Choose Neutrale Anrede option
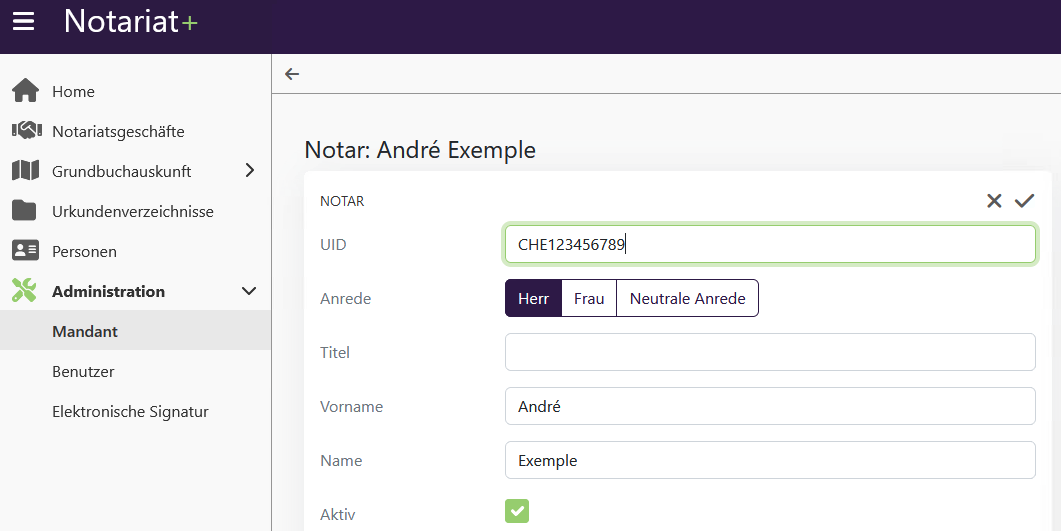 pyautogui.click(x=687, y=298)
